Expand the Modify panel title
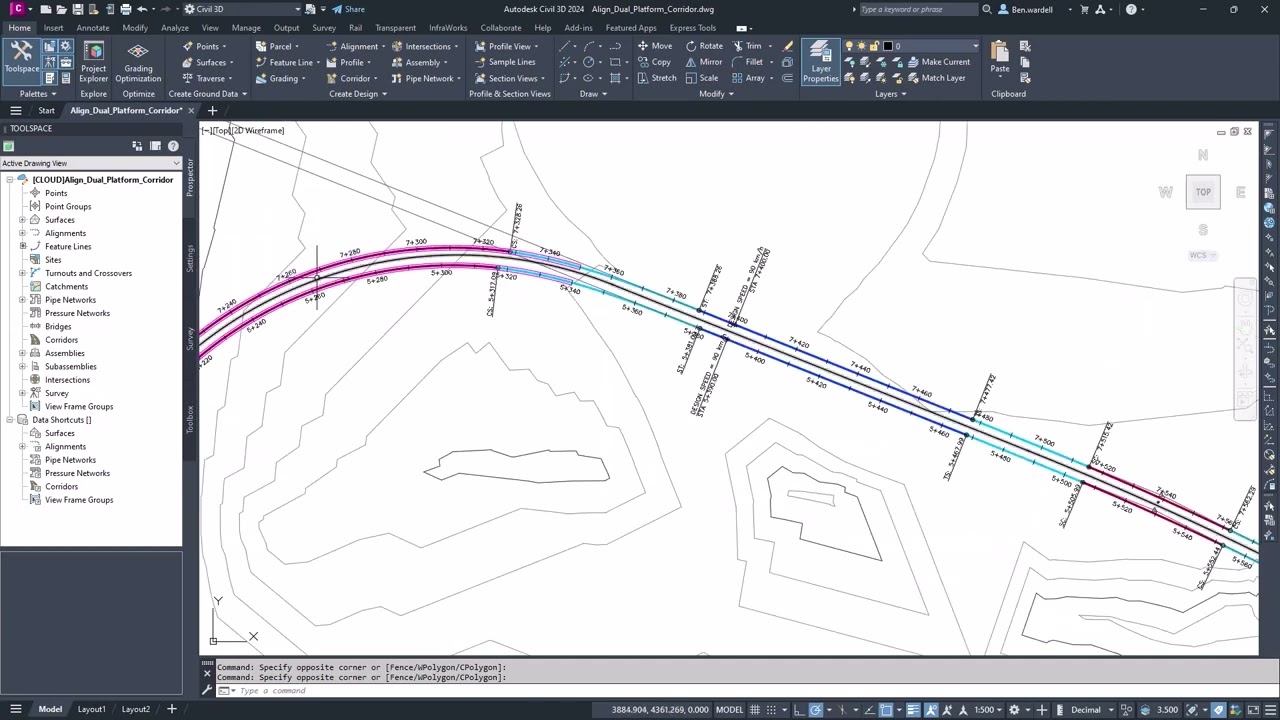The width and height of the screenshot is (1280, 720). pyautogui.click(x=716, y=94)
